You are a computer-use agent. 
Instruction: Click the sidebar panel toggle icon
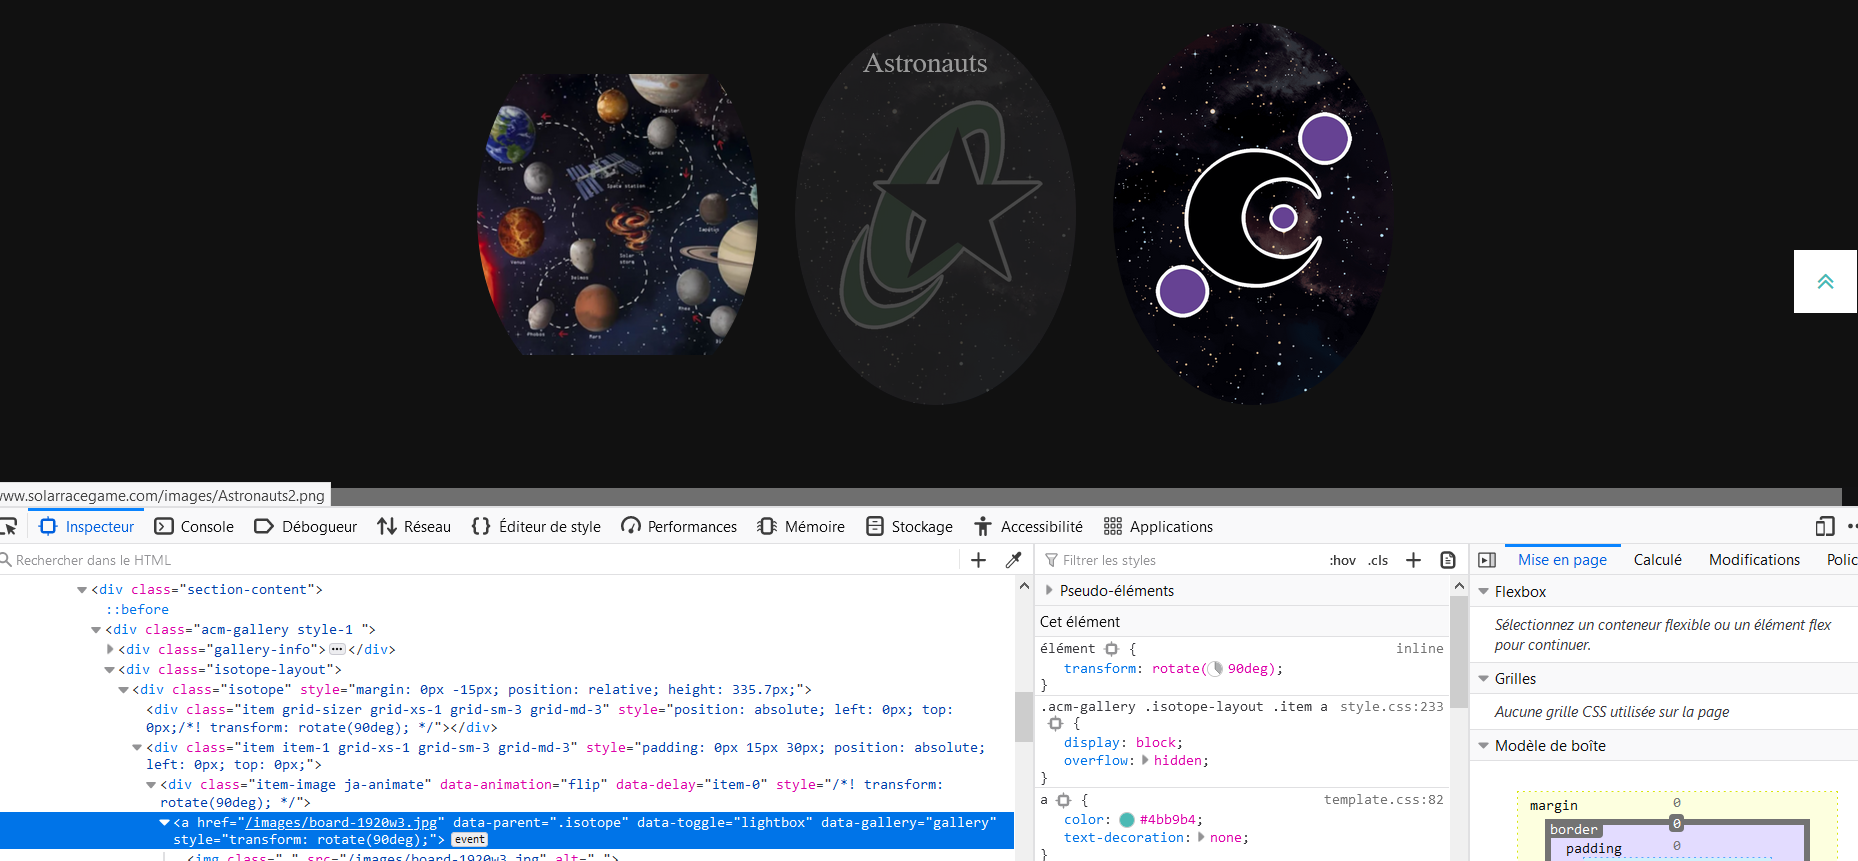tap(1487, 560)
